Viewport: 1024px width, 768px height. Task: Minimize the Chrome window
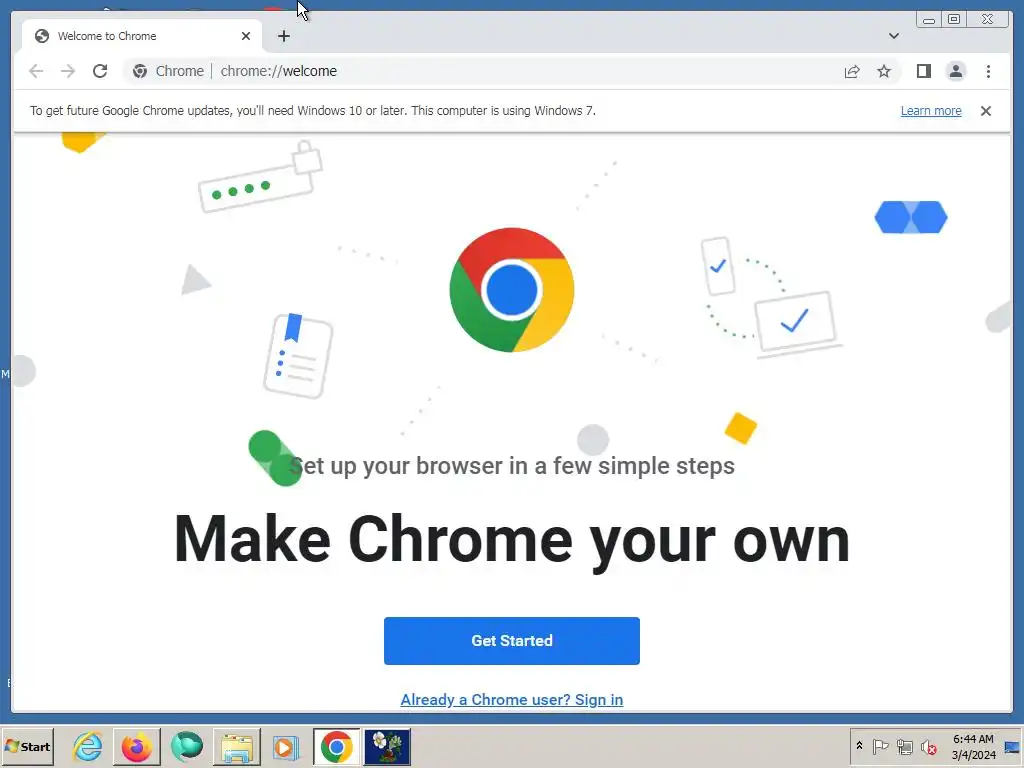point(929,20)
